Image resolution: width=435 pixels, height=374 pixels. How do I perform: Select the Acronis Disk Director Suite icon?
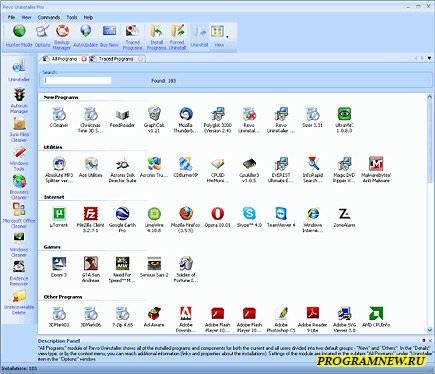point(122,170)
